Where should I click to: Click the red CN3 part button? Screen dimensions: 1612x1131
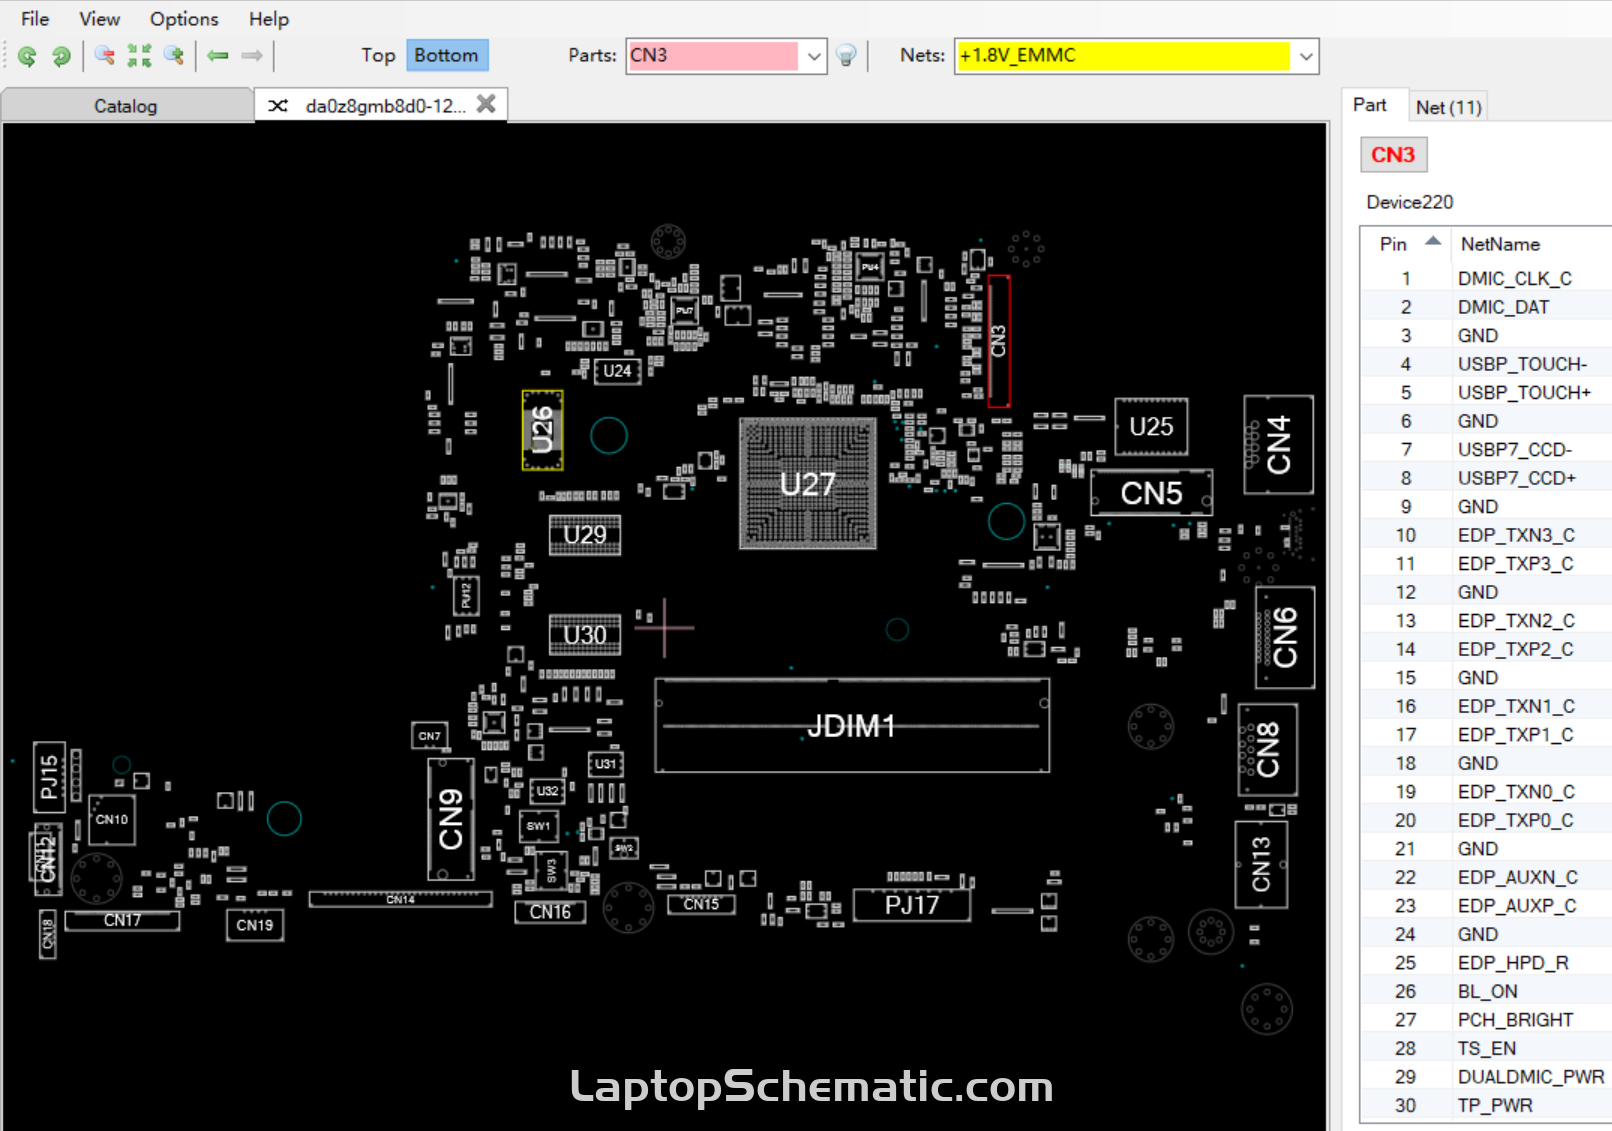[x=1393, y=155]
